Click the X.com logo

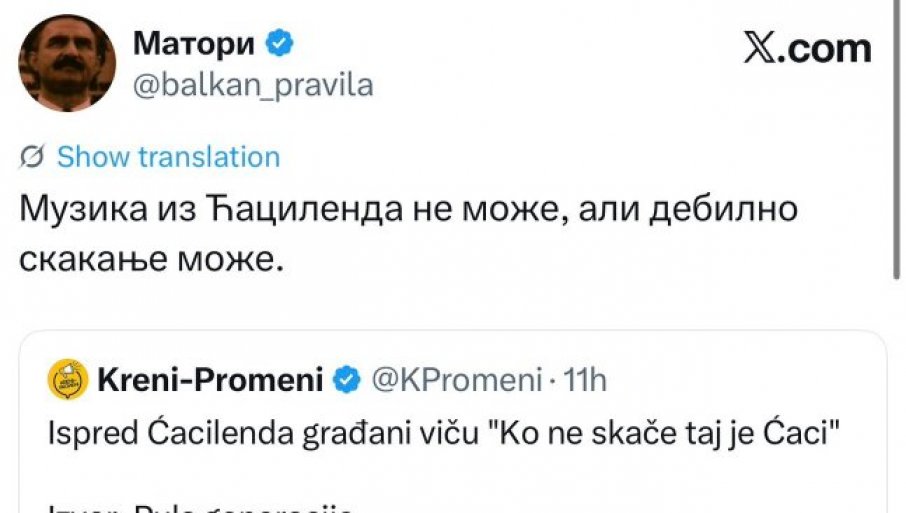807,48
